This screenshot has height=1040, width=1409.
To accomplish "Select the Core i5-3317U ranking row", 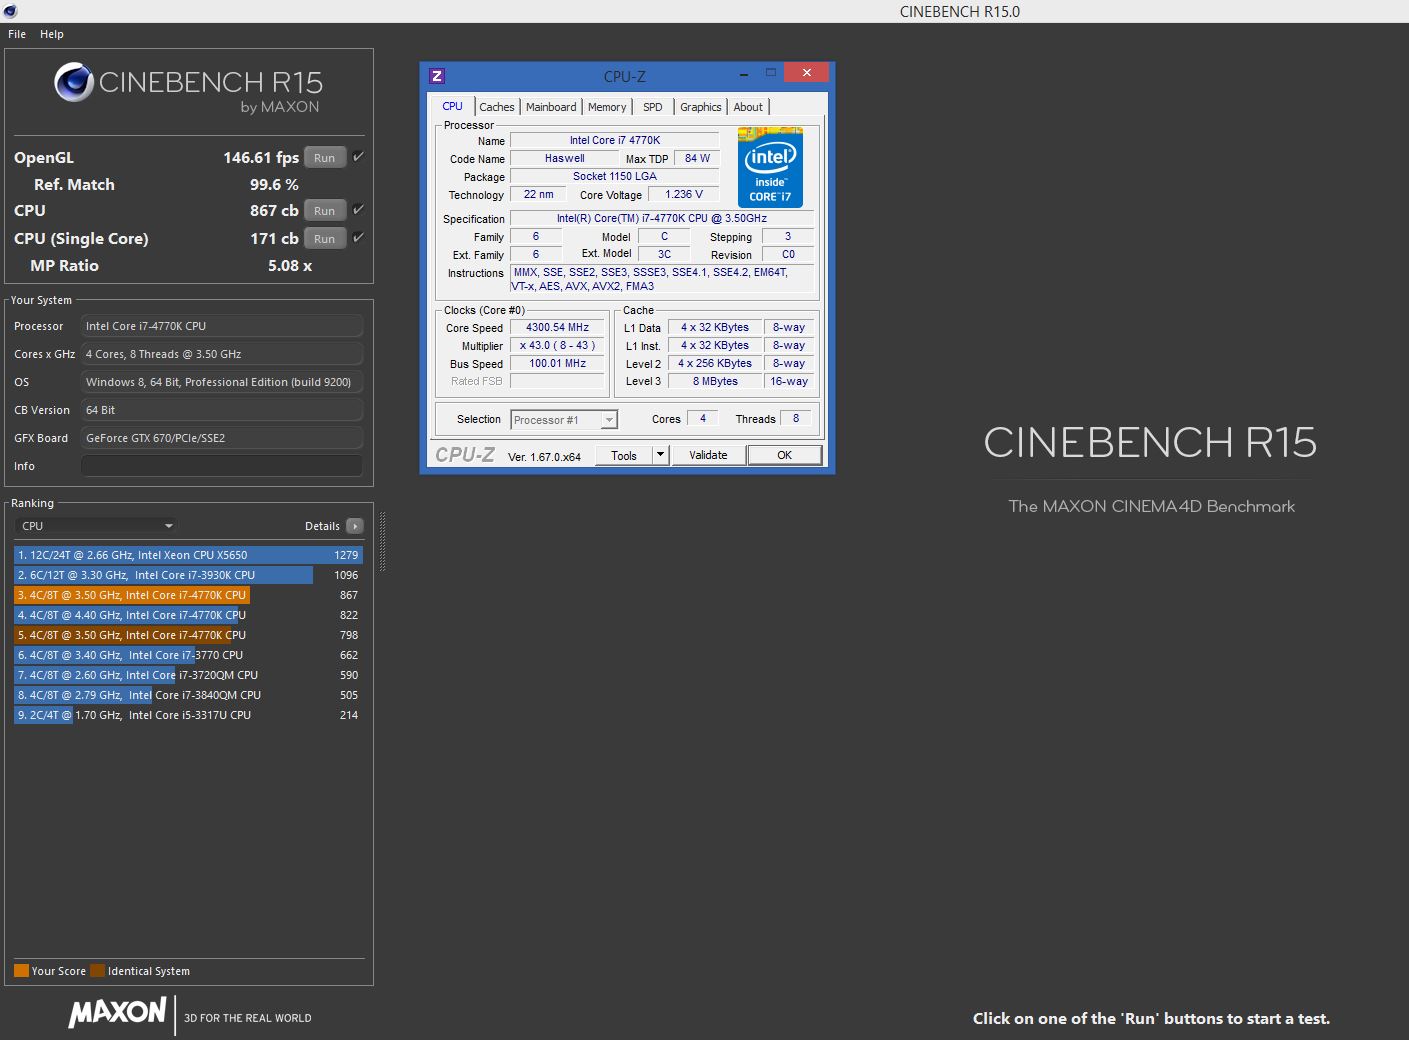I will click(188, 715).
